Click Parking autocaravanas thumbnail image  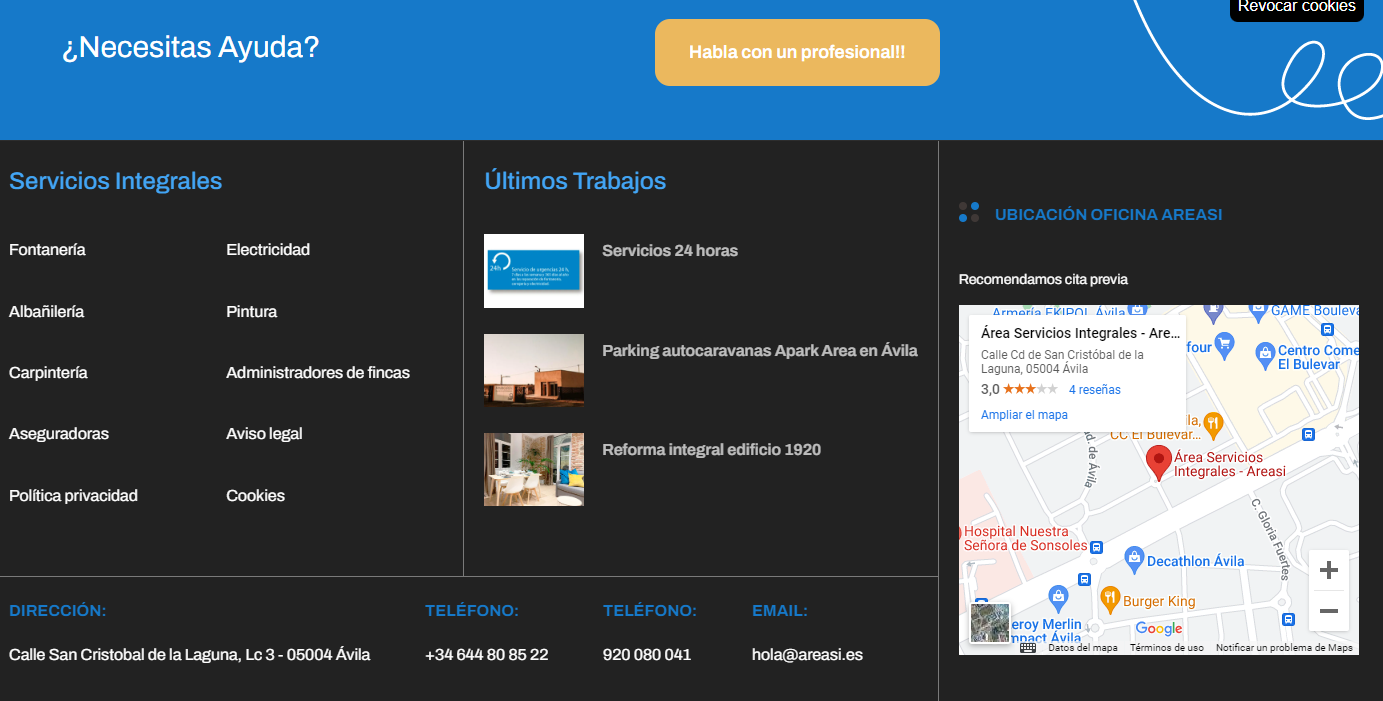pos(534,370)
